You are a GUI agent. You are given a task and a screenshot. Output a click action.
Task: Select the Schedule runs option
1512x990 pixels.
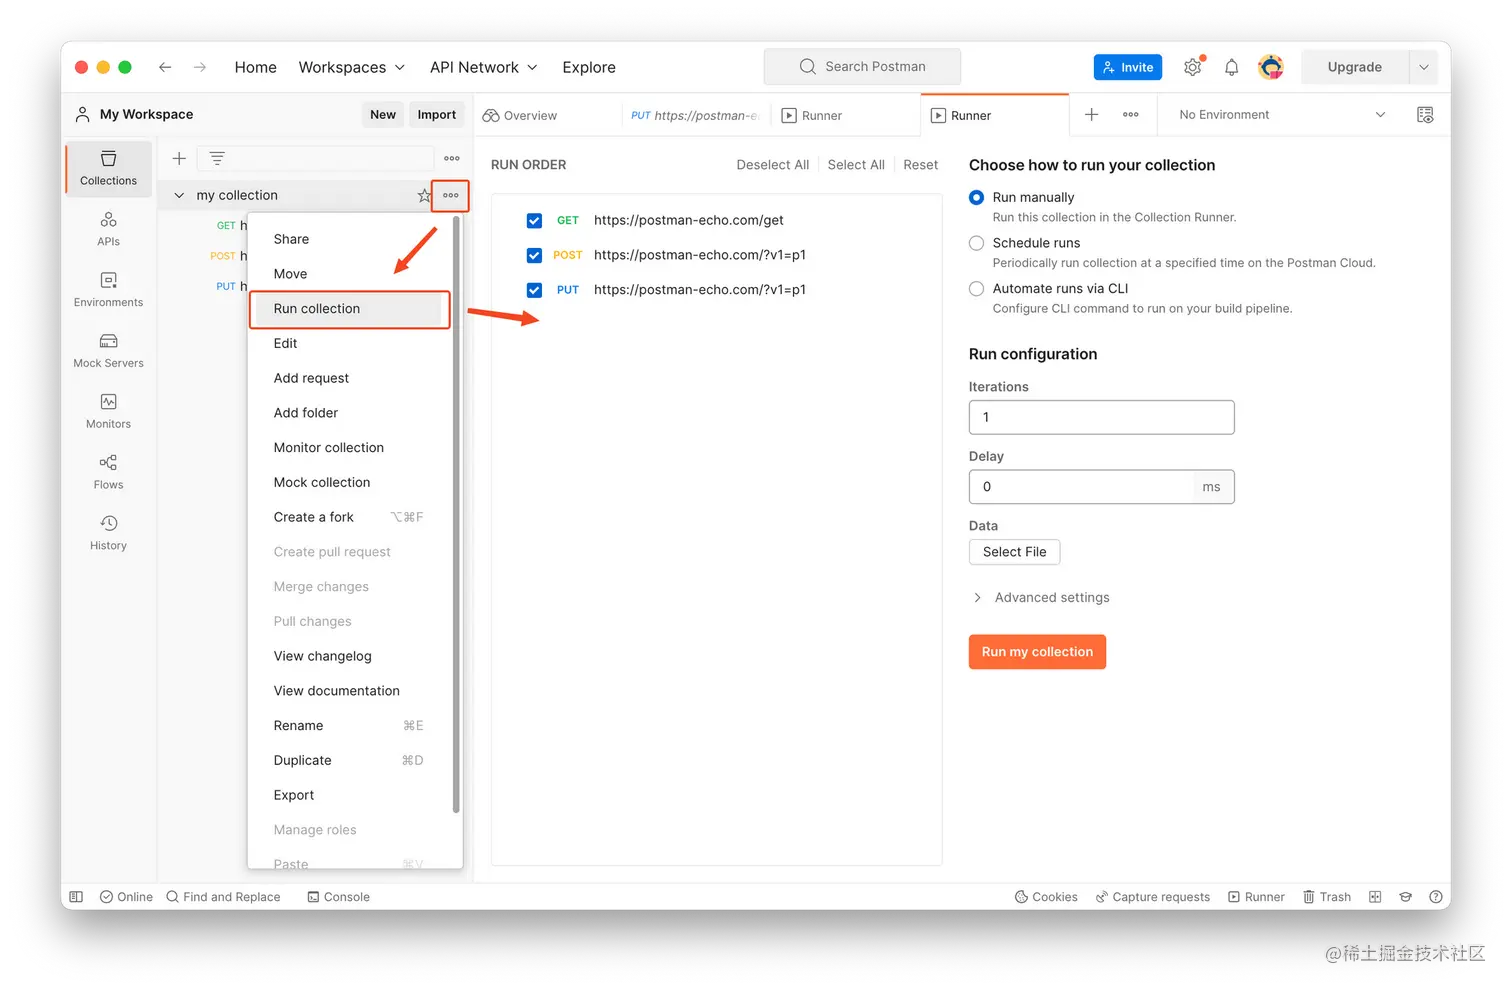tap(976, 243)
